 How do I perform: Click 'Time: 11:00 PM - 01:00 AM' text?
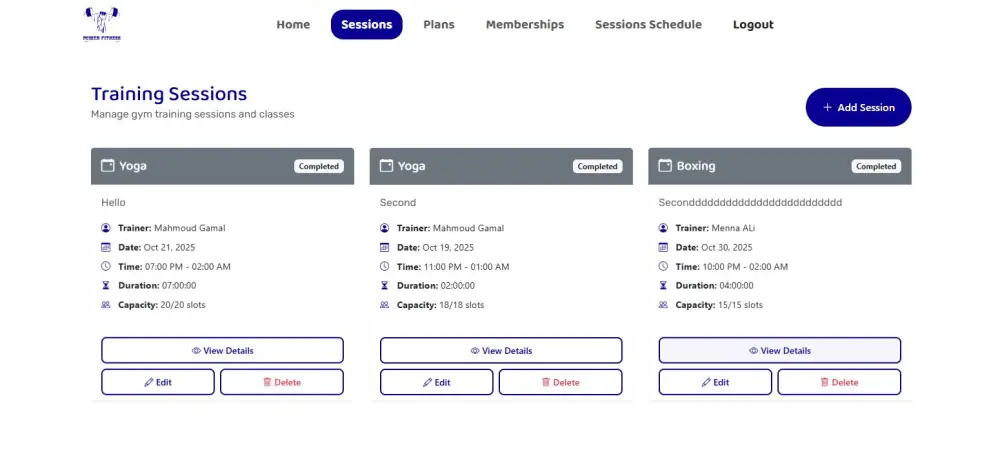tap(453, 267)
